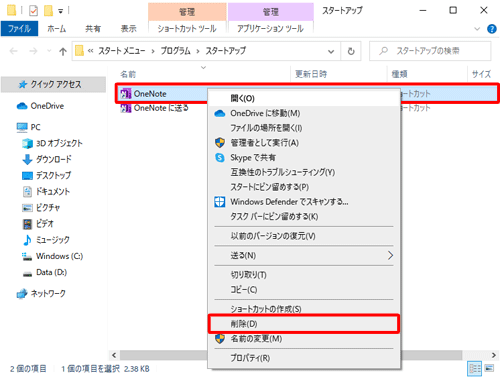
Task: Click horizontal scrollbar right arrow
Action: click(x=494, y=355)
